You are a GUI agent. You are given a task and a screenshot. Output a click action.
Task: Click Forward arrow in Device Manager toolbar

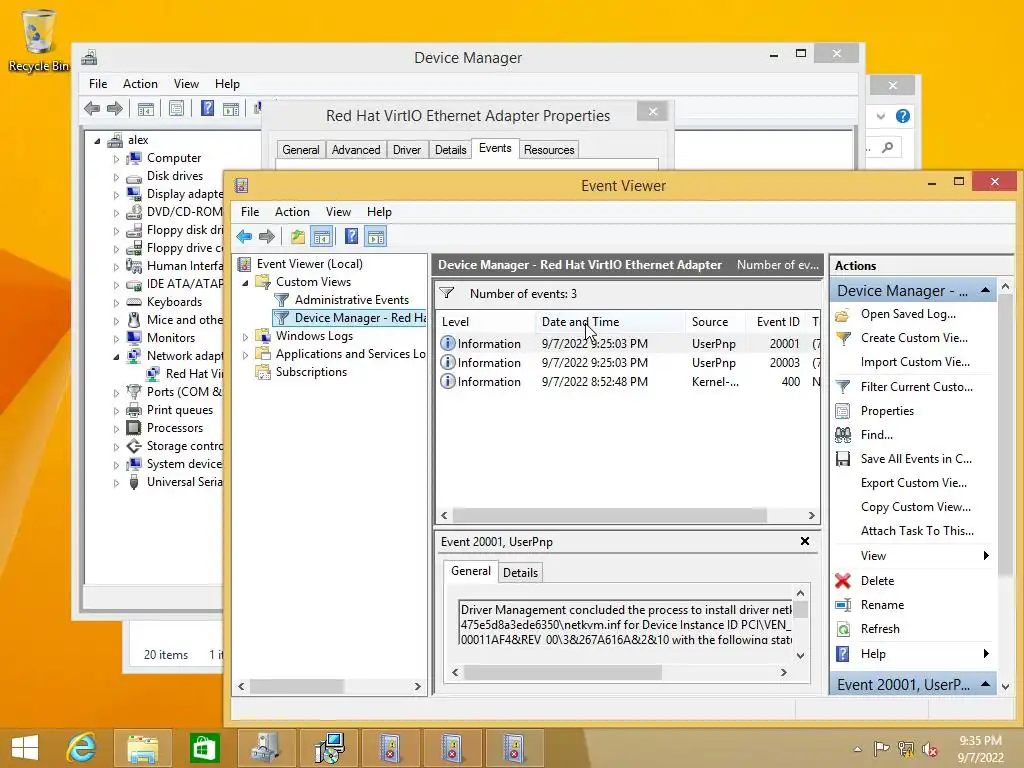click(114, 108)
